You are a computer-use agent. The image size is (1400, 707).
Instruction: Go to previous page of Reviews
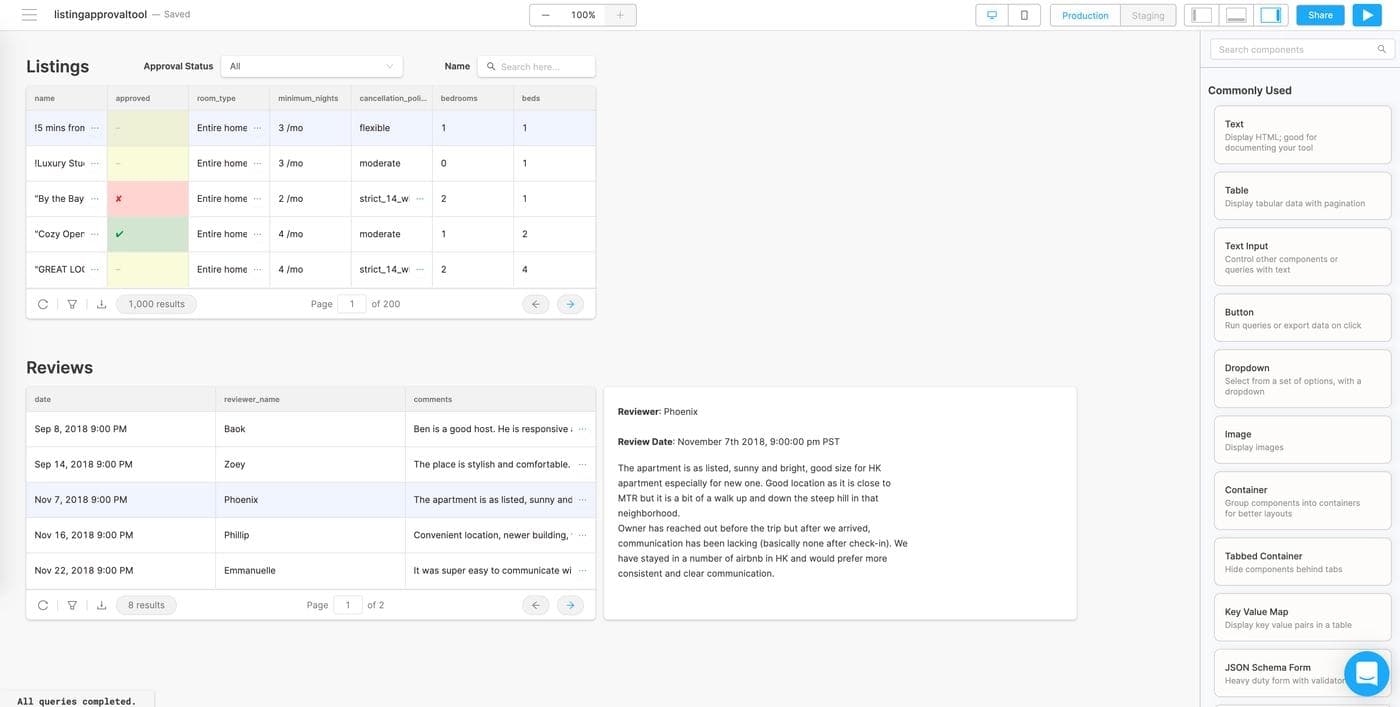pyautogui.click(x=535, y=605)
